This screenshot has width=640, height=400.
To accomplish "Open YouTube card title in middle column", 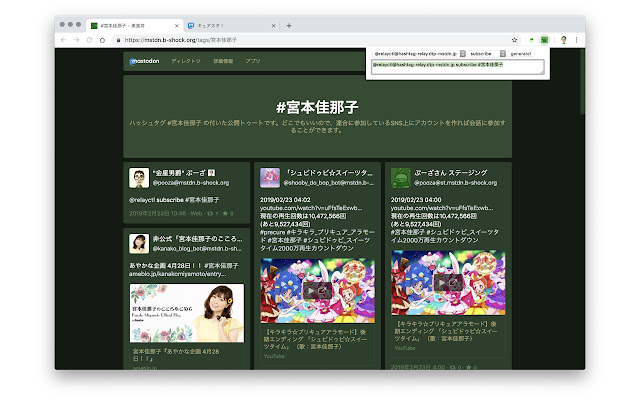I will coord(315,340).
